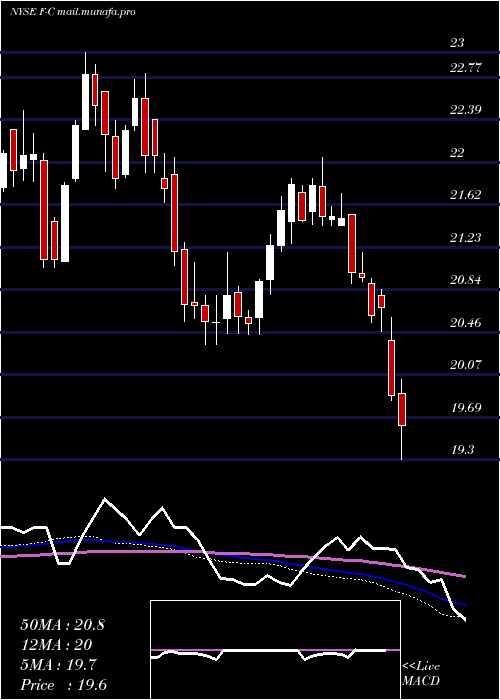This screenshot has width=500, height=700.
Task: Select the 5MA : 19.7 value
Action: 56,665
